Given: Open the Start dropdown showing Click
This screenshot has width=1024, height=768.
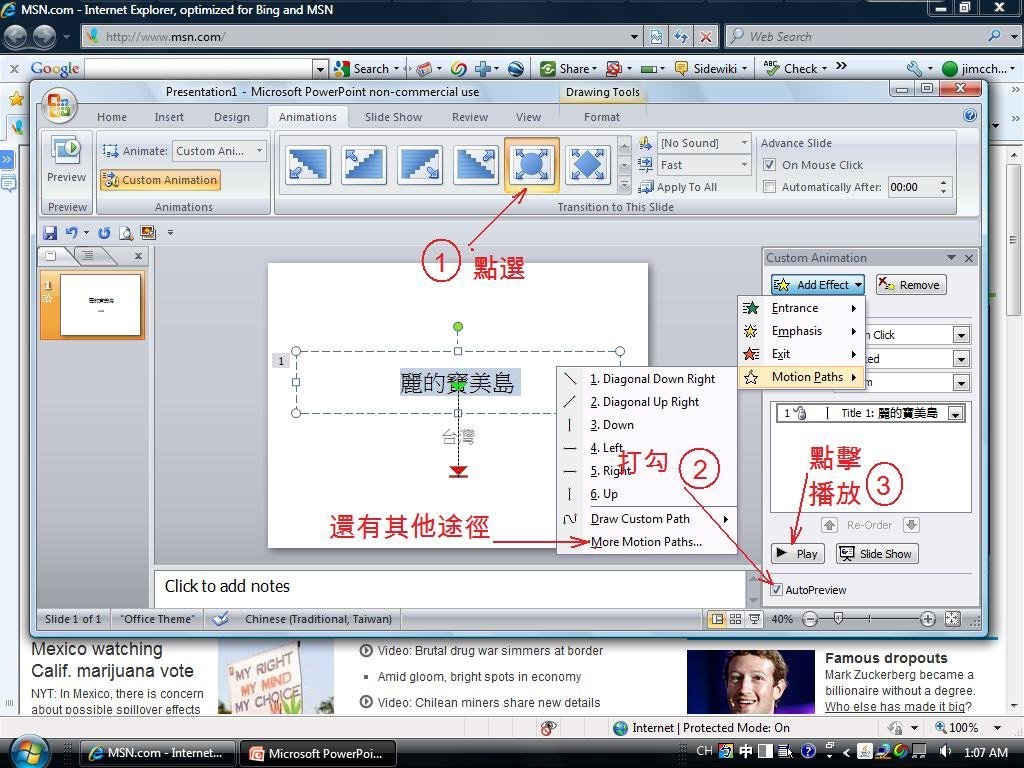Looking at the screenshot, I should click(961, 335).
